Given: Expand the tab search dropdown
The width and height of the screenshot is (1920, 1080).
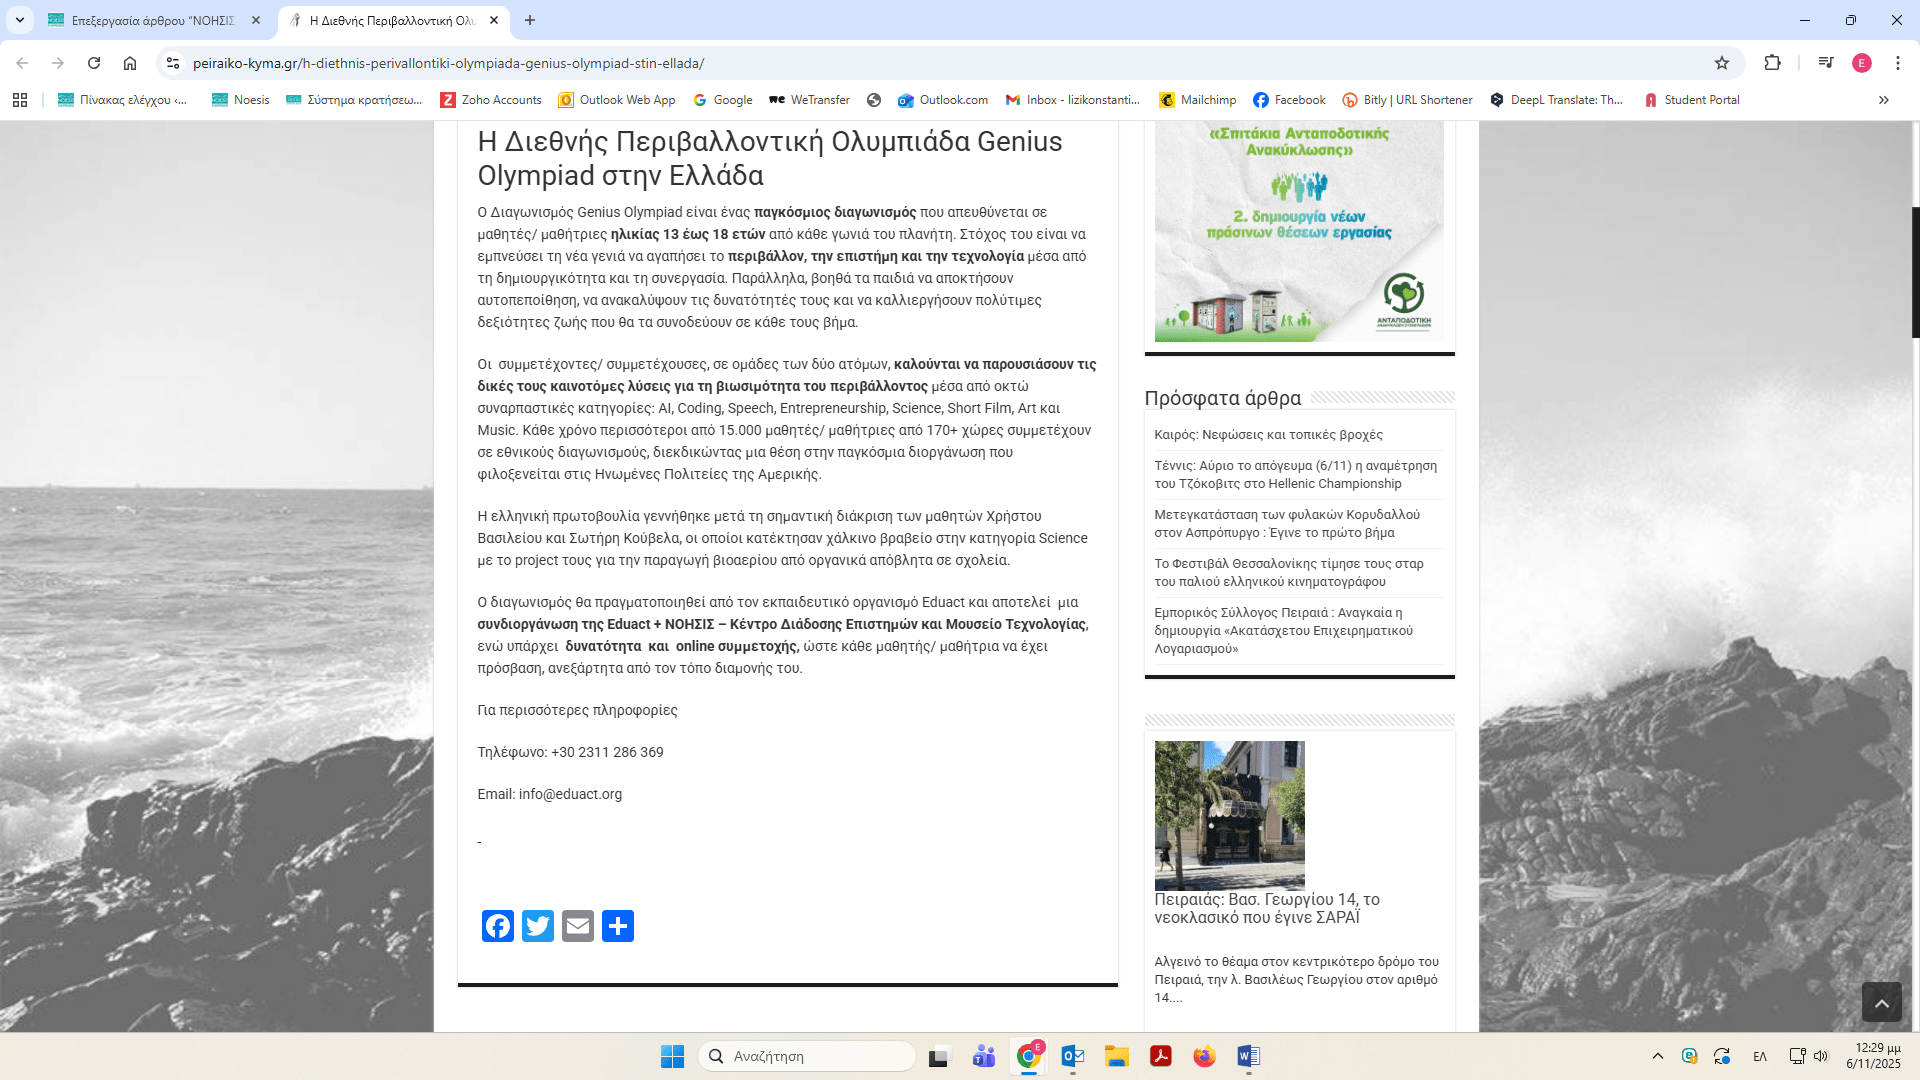Looking at the screenshot, I should pyautogui.click(x=19, y=20).
